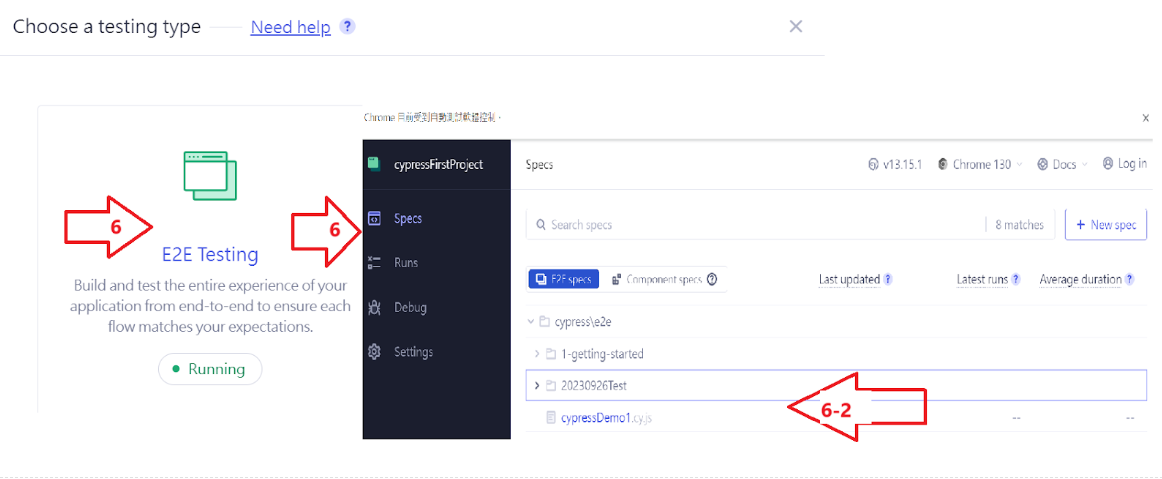Viewport: 1162px width, 479px height.
Task: Click the v13.15.1 version label
Action: tap(903, 165)
